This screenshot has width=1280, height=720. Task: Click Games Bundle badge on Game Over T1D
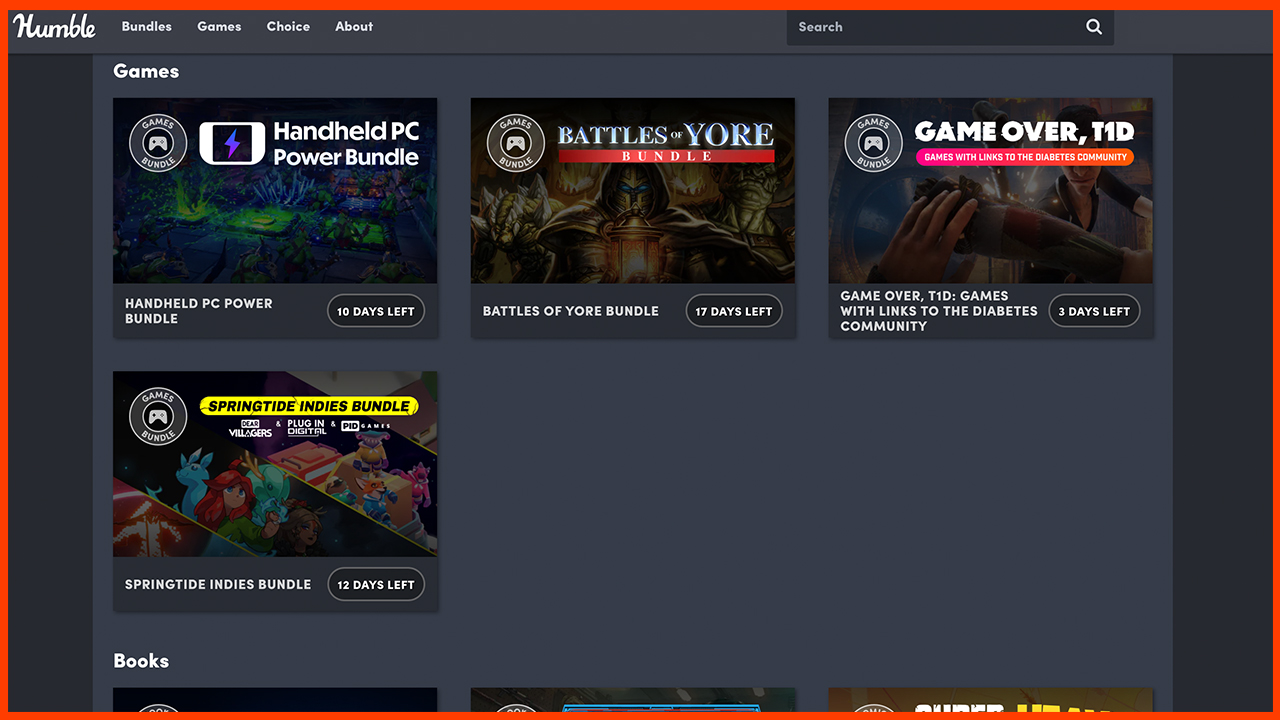(874, 144)
